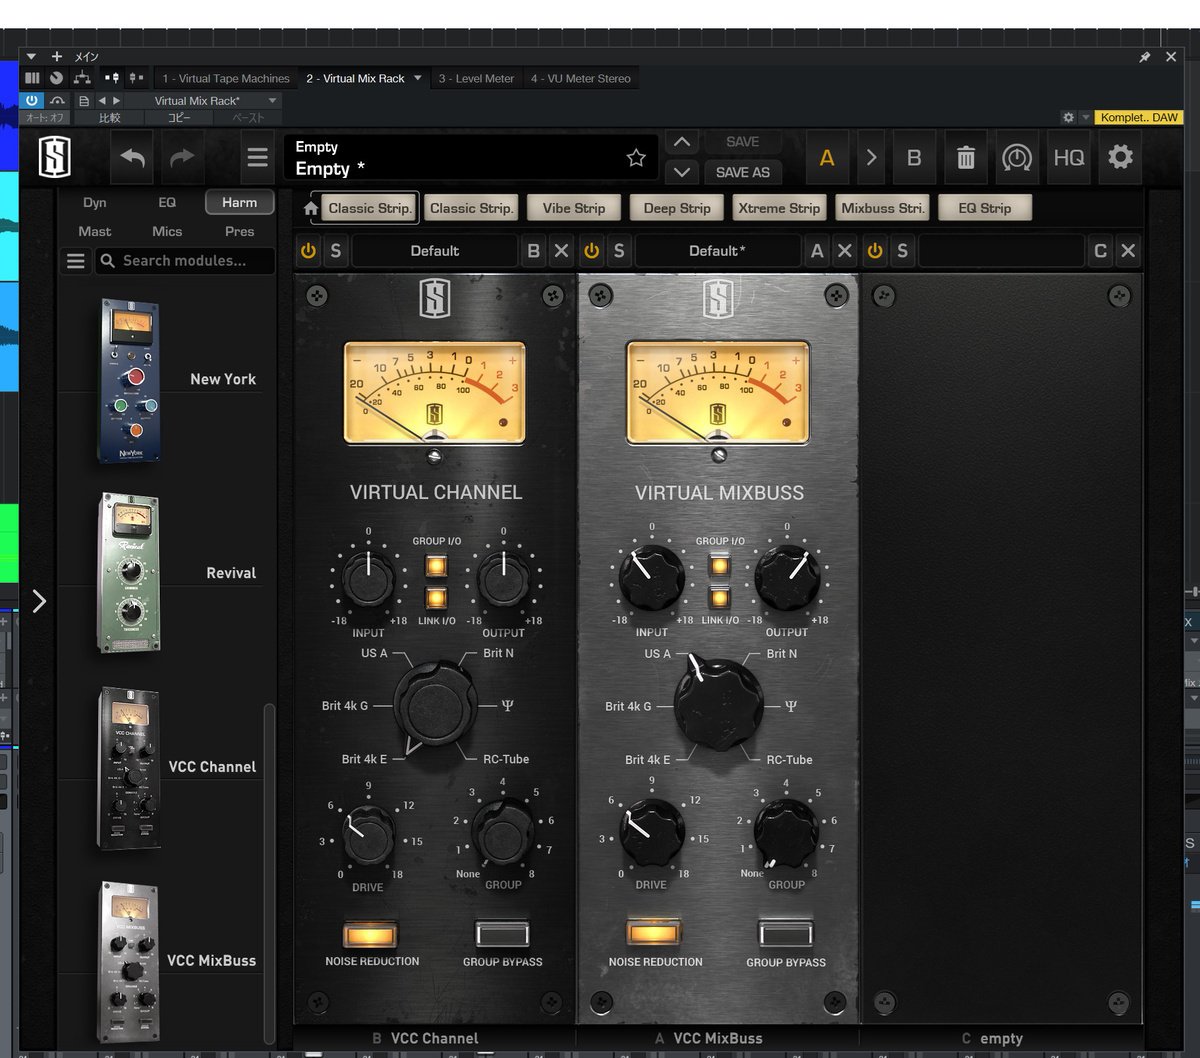Viewport: 1200px width, 1058px height.
Task: Click the undo arrow in the VMR header
Action: (x=132, y=157)
